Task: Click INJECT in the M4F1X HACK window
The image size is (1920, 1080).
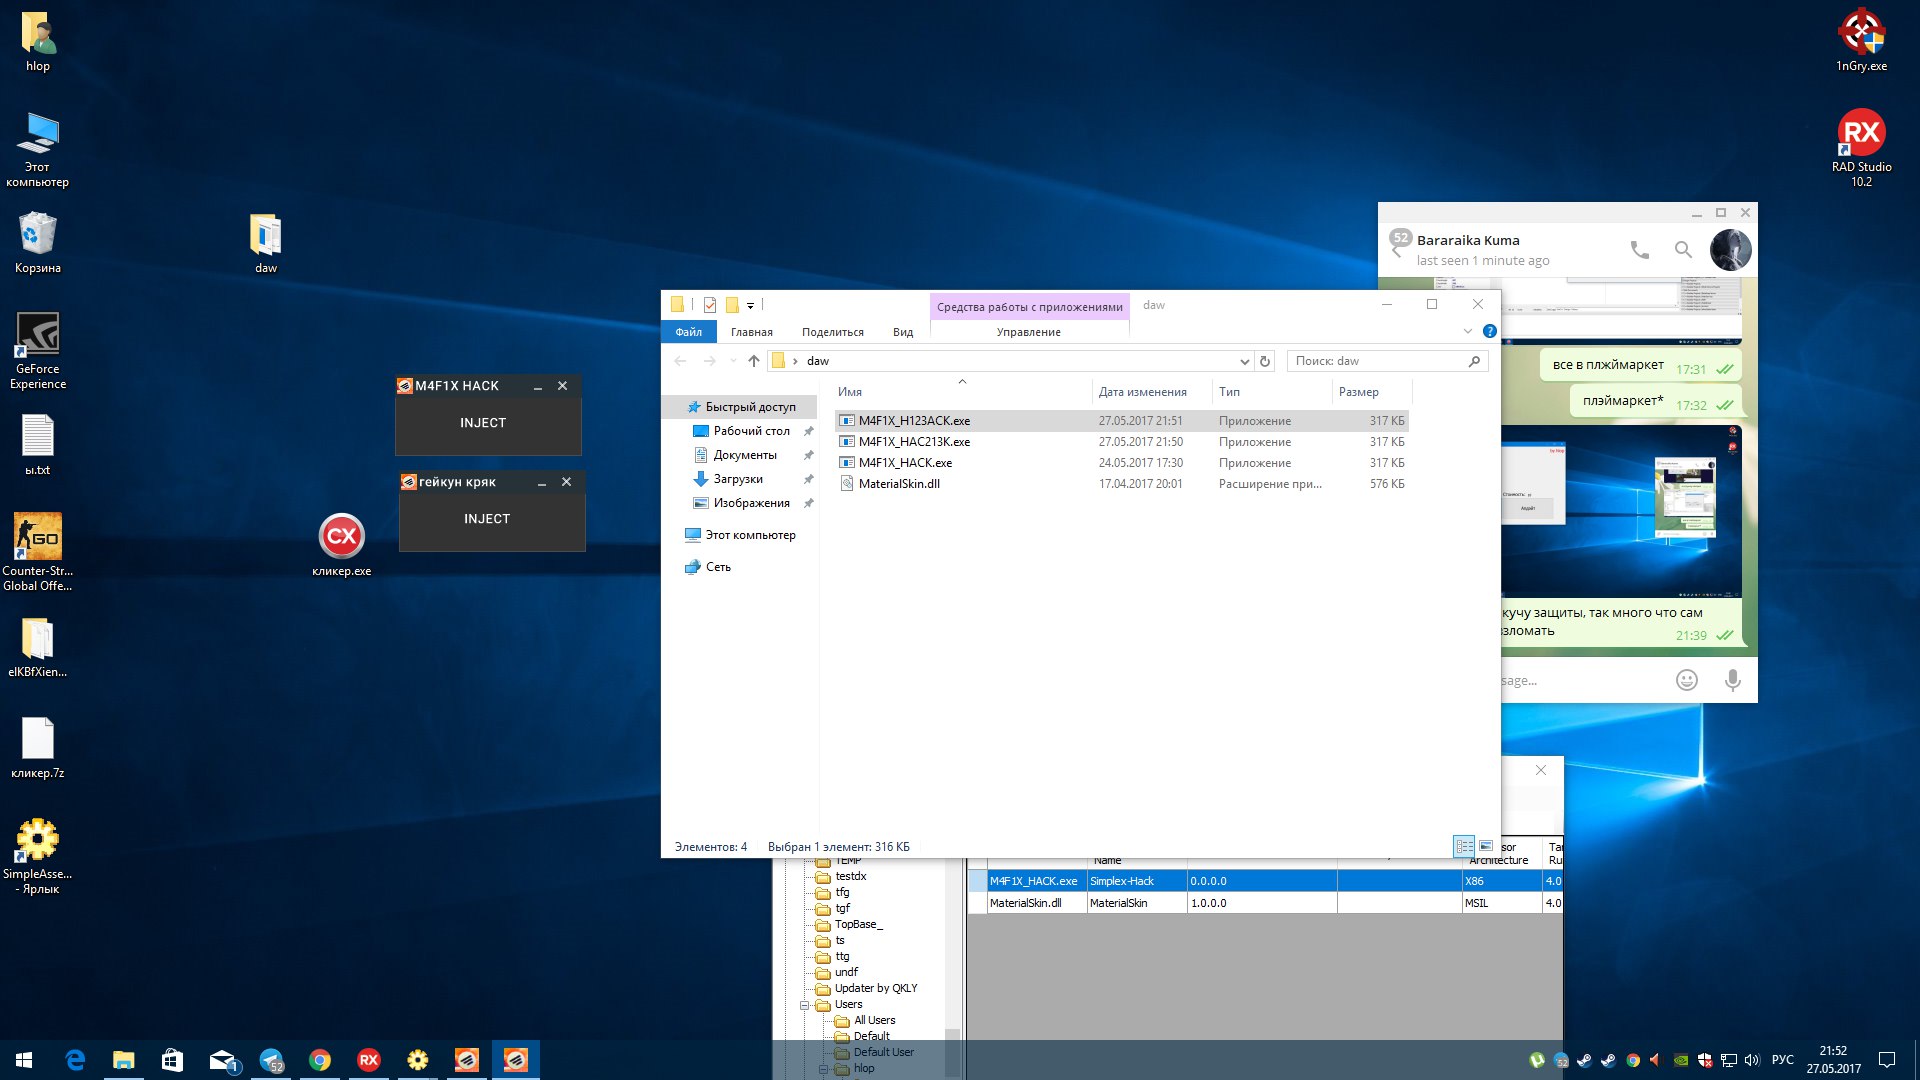Action: [483, 423]
